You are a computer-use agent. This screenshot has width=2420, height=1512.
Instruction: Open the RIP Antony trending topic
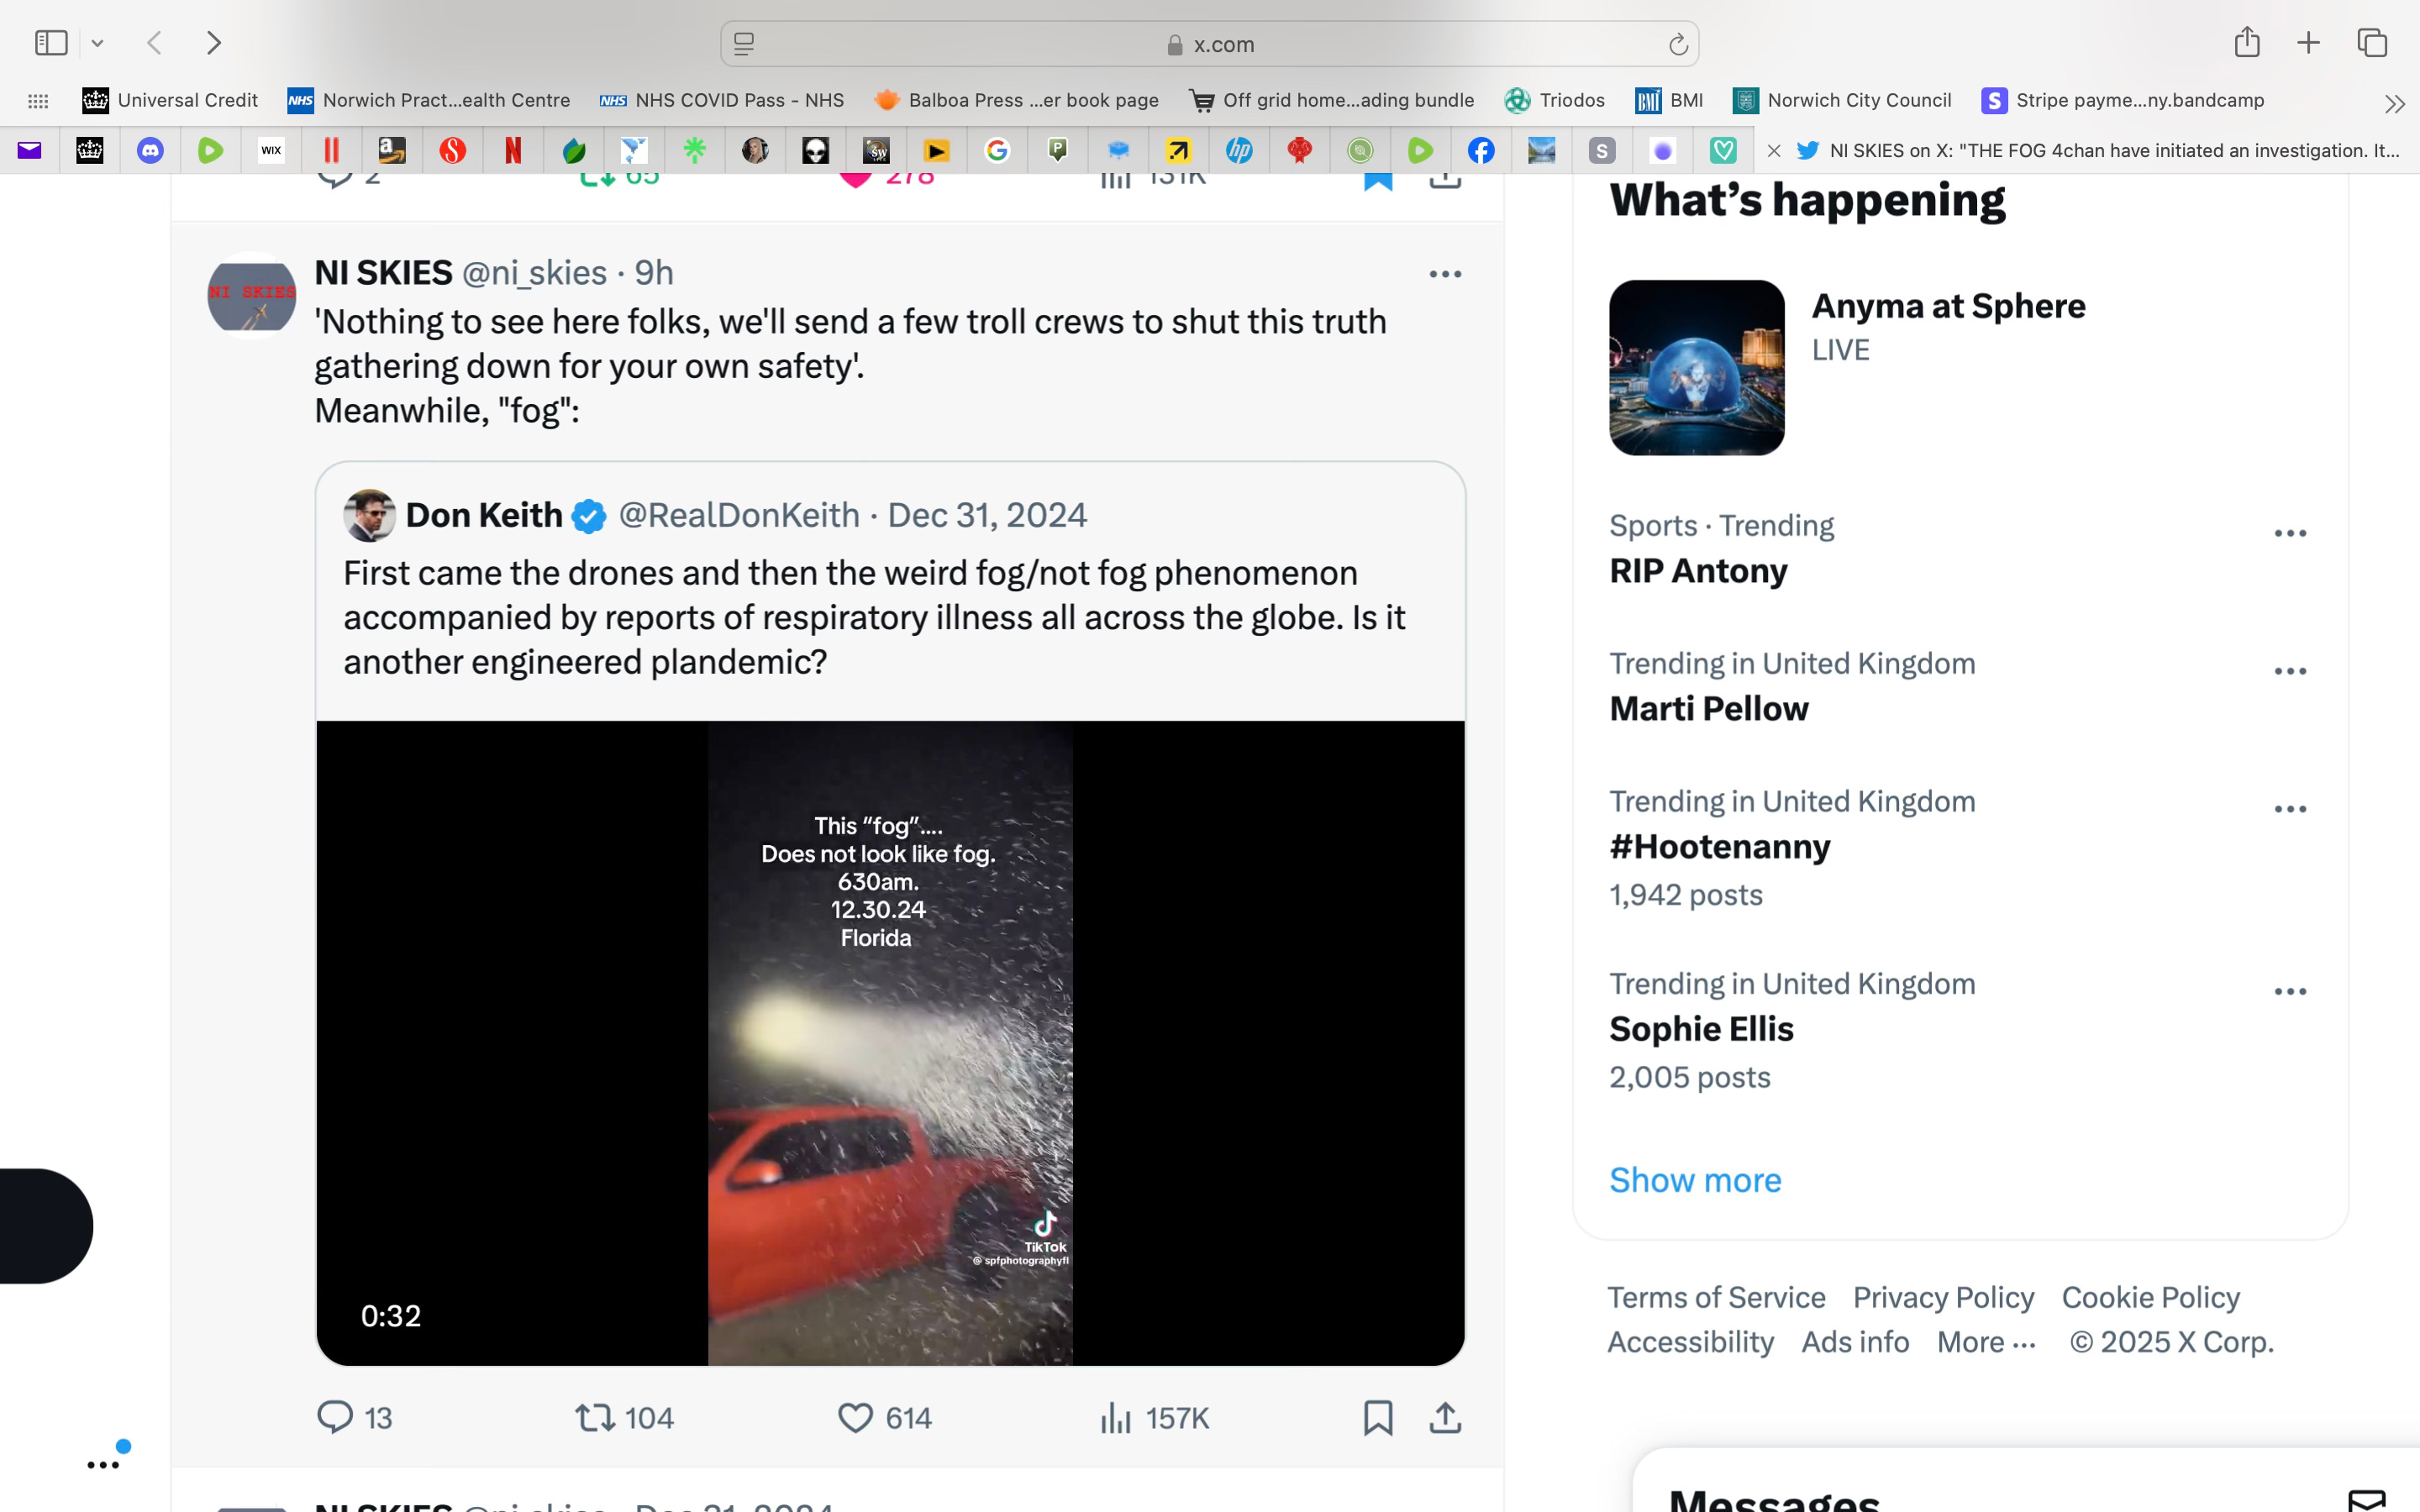tap(1698, 571)
